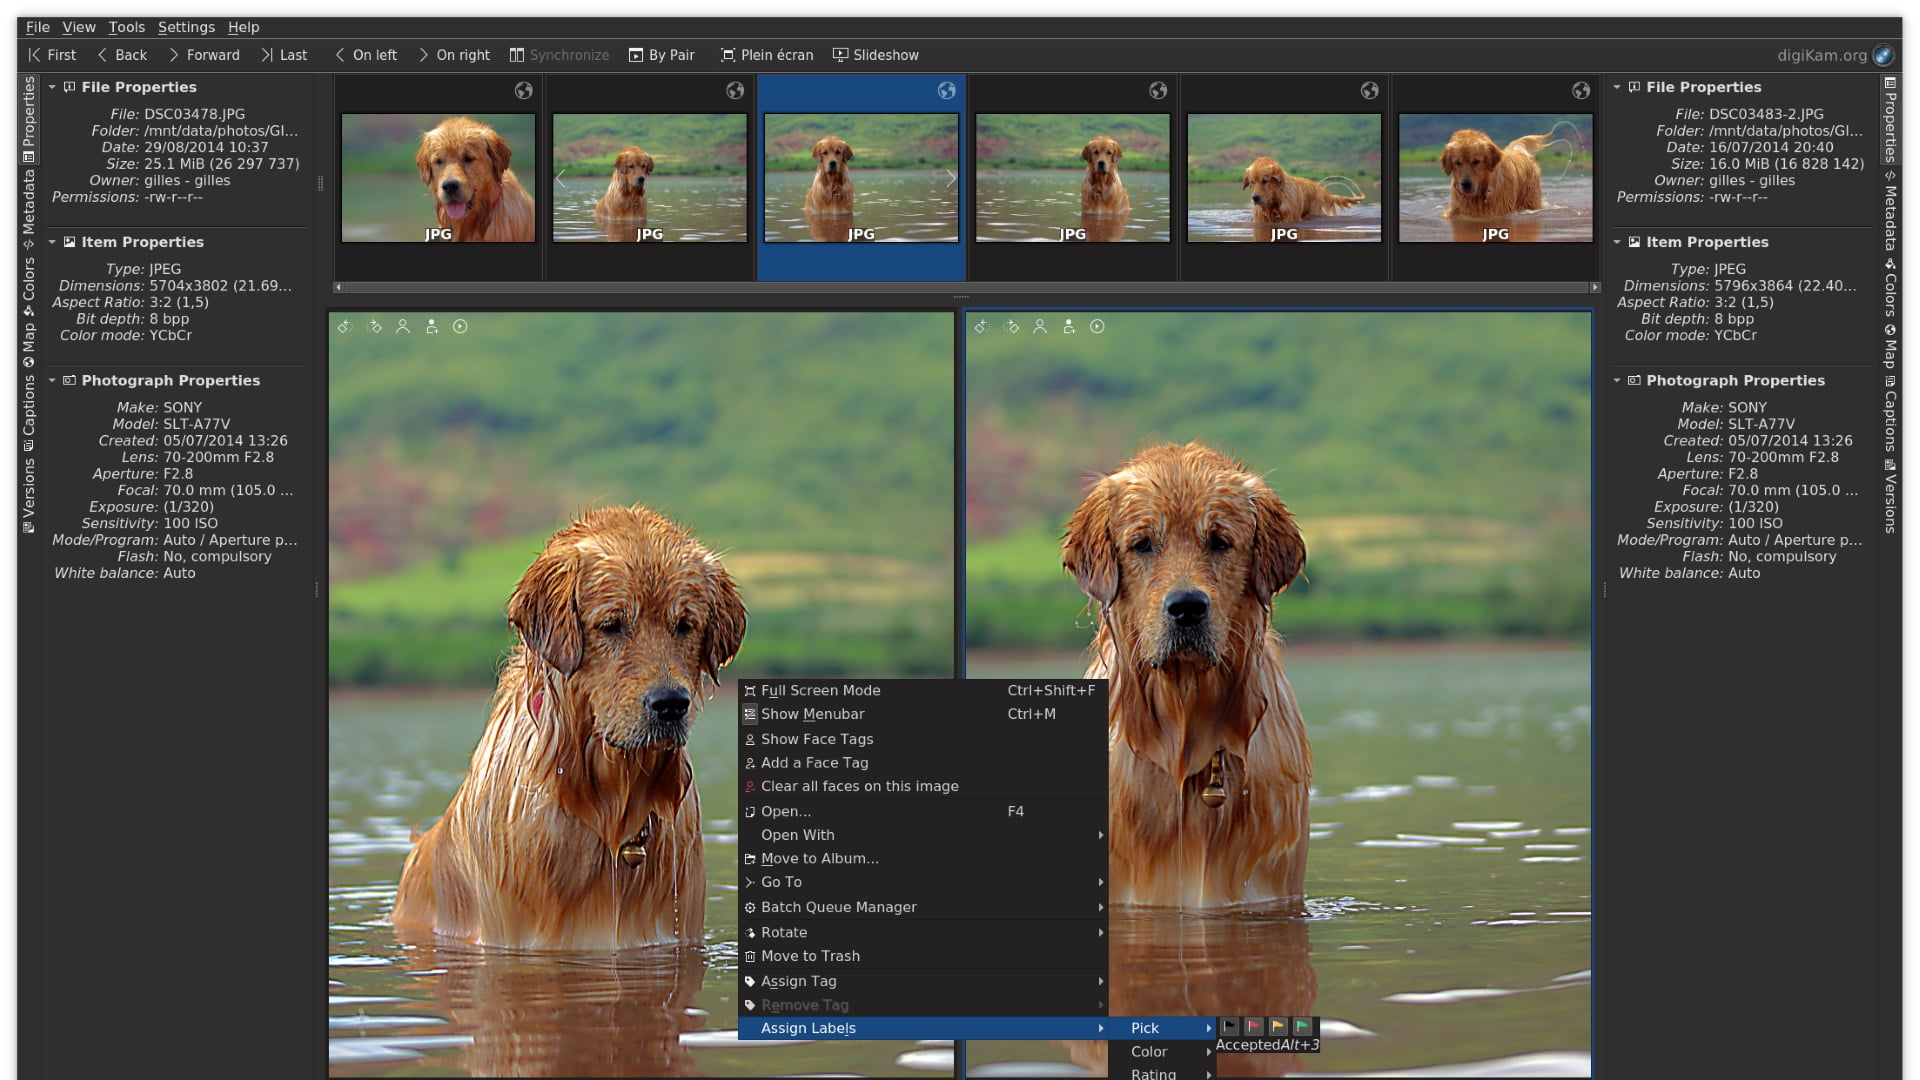Select the last dog thumbnail in thumbbar

click(1495, 178)
